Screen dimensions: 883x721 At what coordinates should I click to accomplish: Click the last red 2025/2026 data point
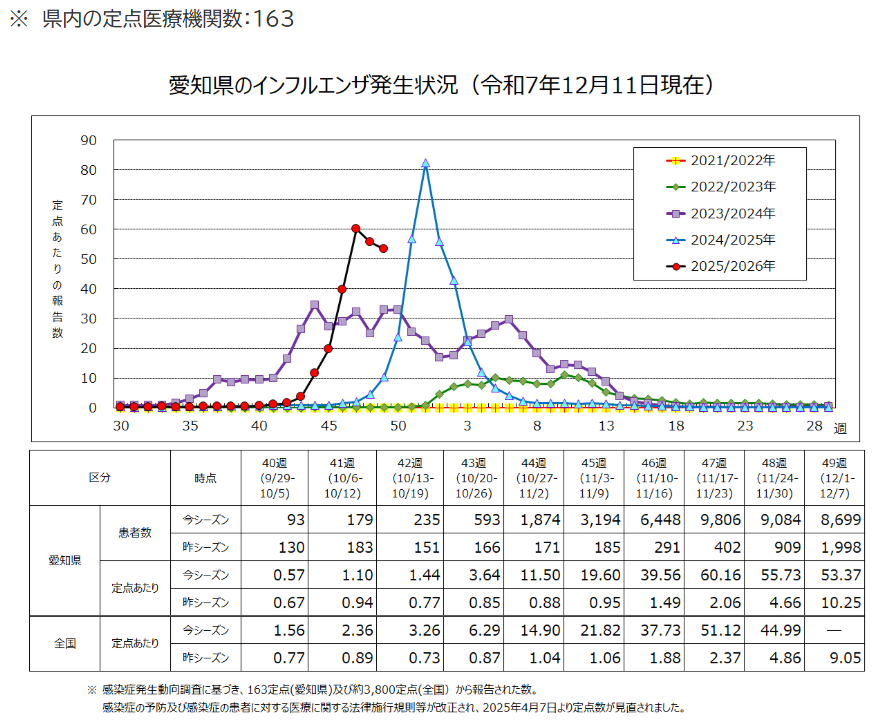click(384, 249)
